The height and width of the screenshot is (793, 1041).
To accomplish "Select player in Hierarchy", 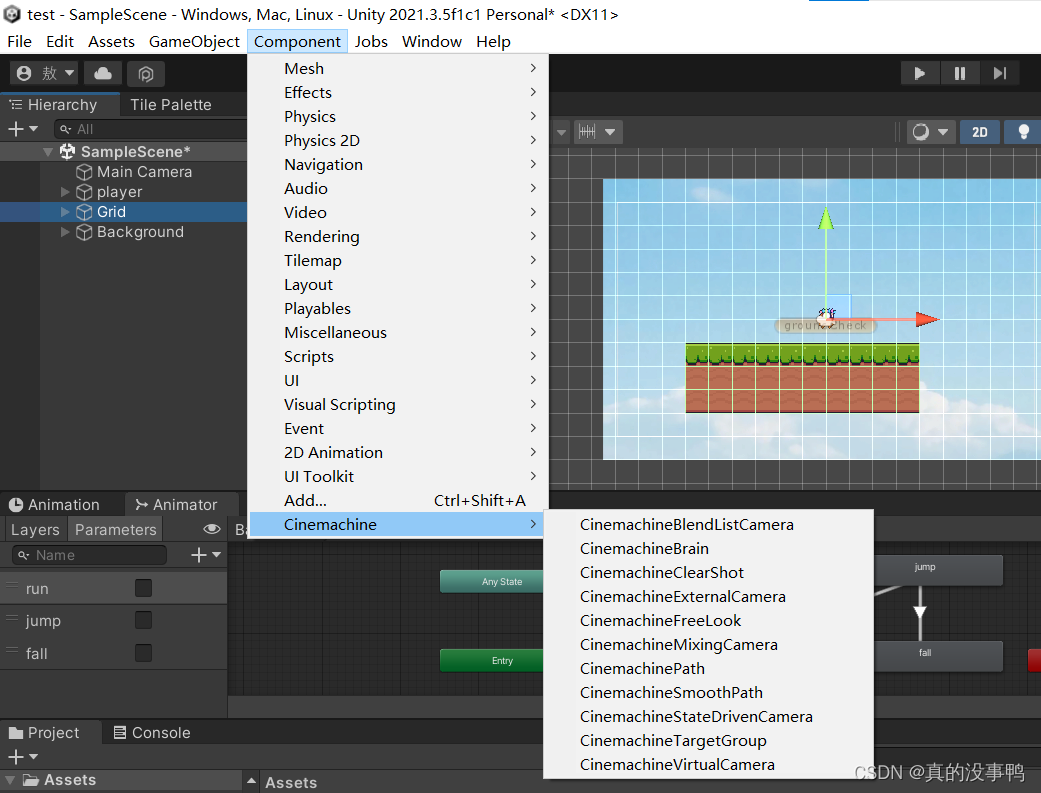I will click(120, 192).
